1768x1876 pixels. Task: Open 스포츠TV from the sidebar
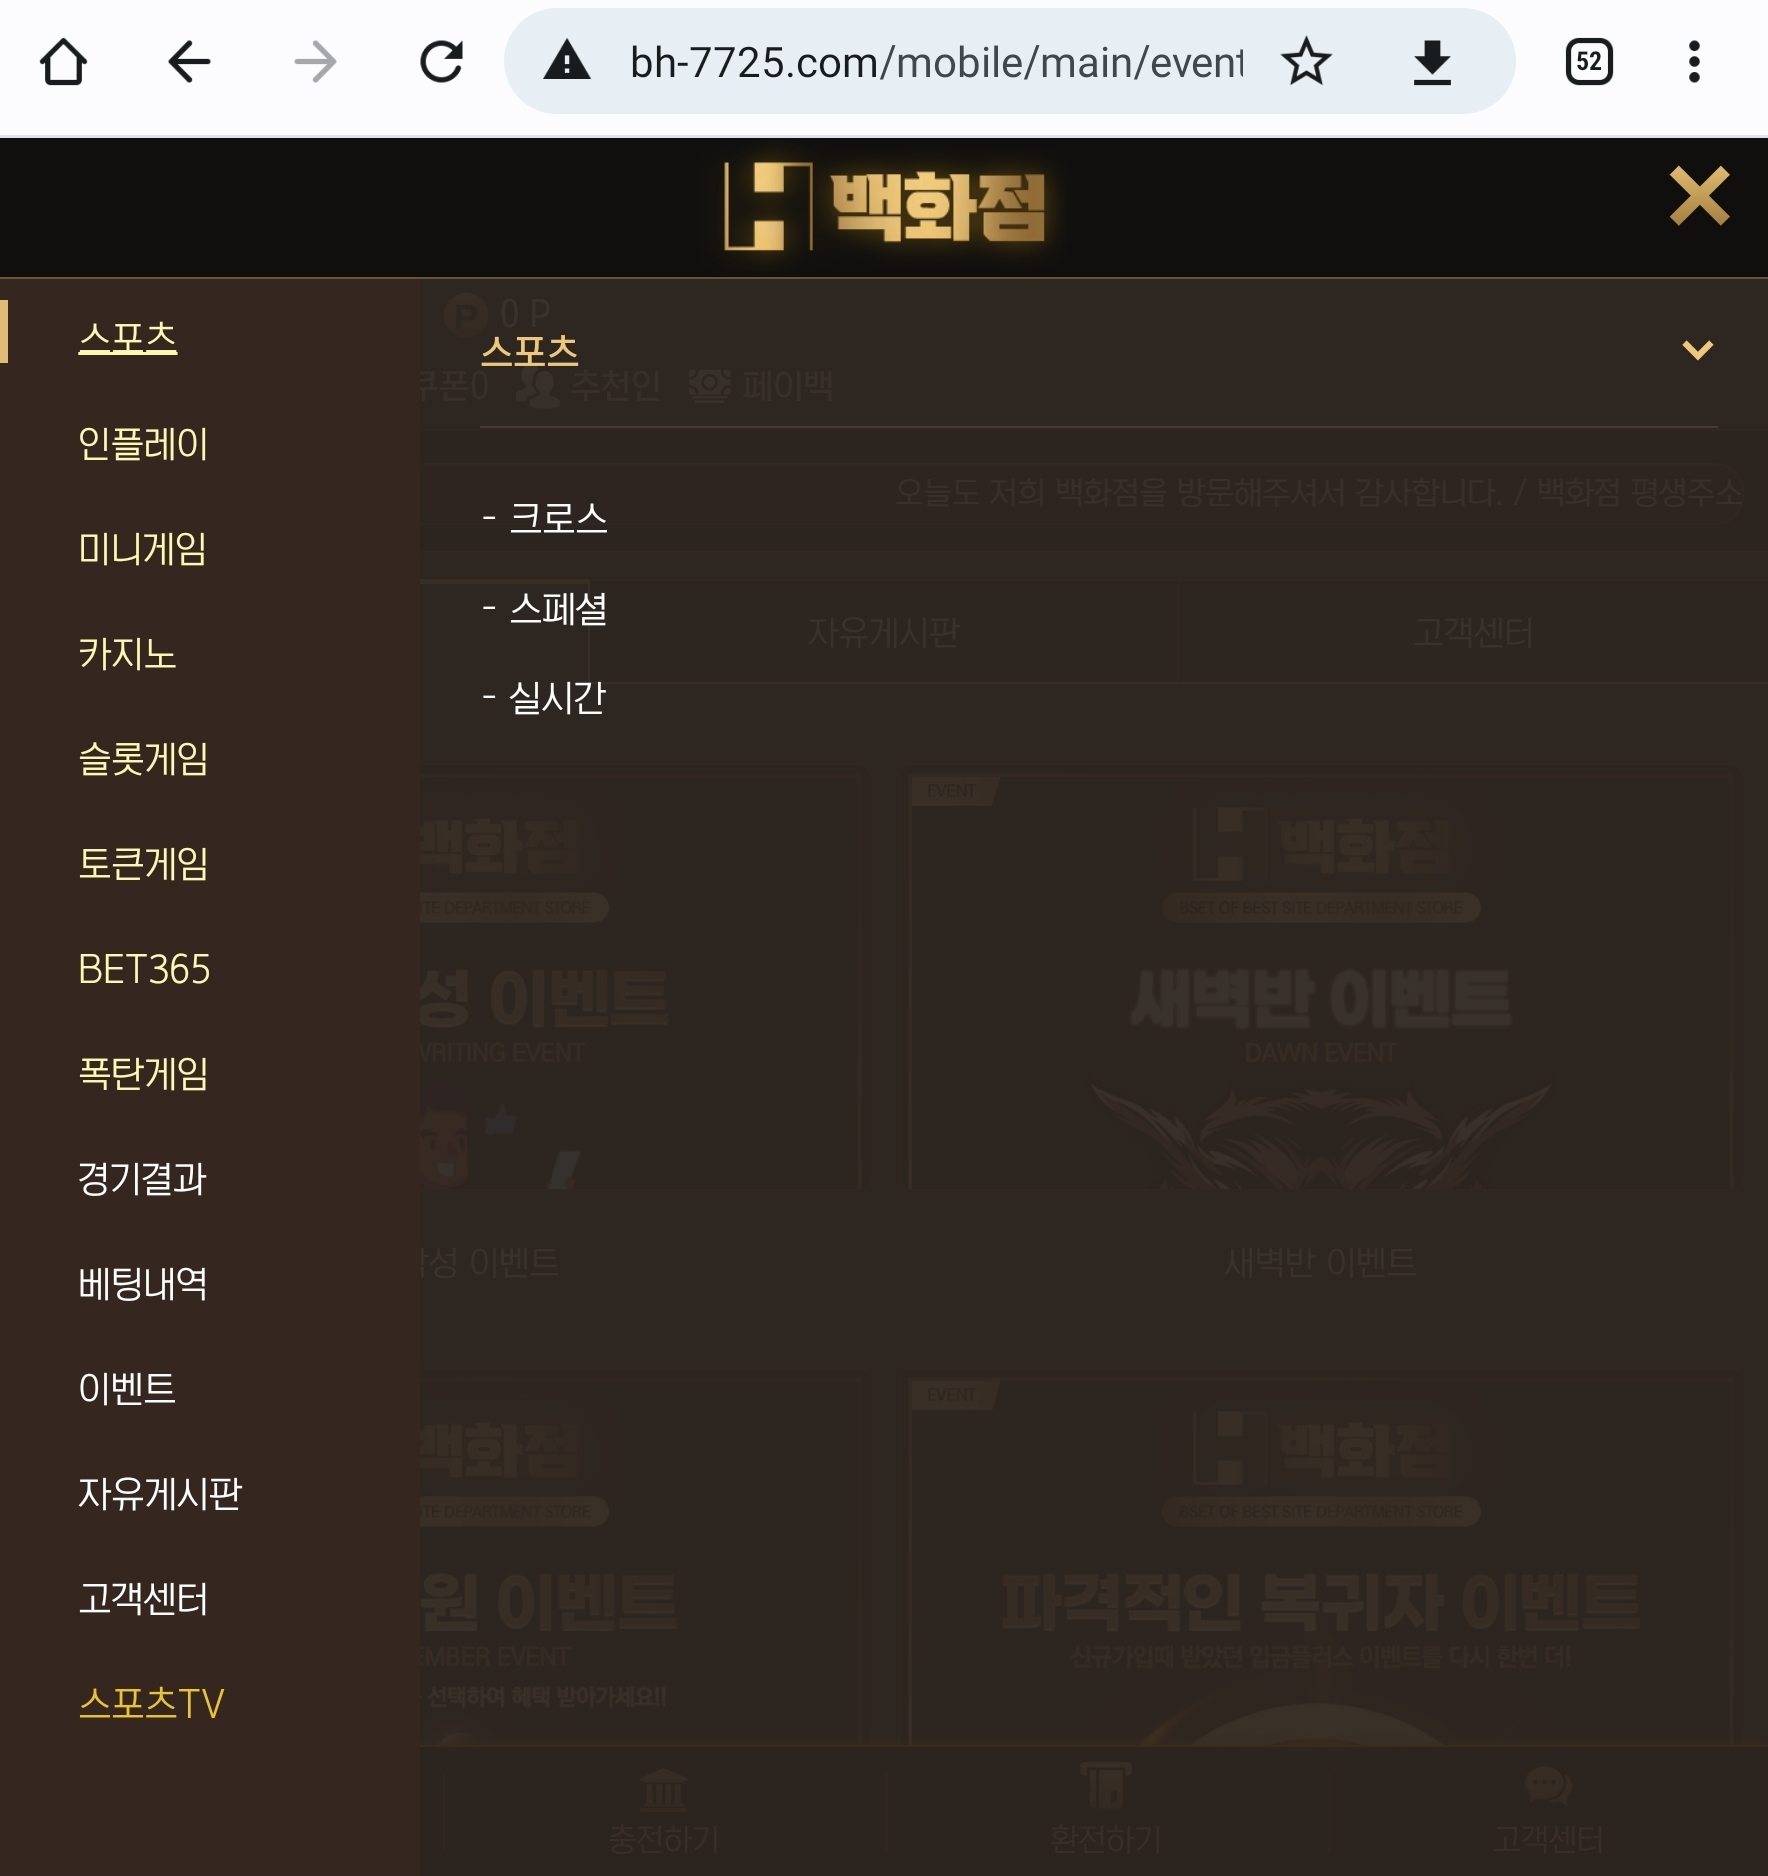click(x=151, y=1703)
